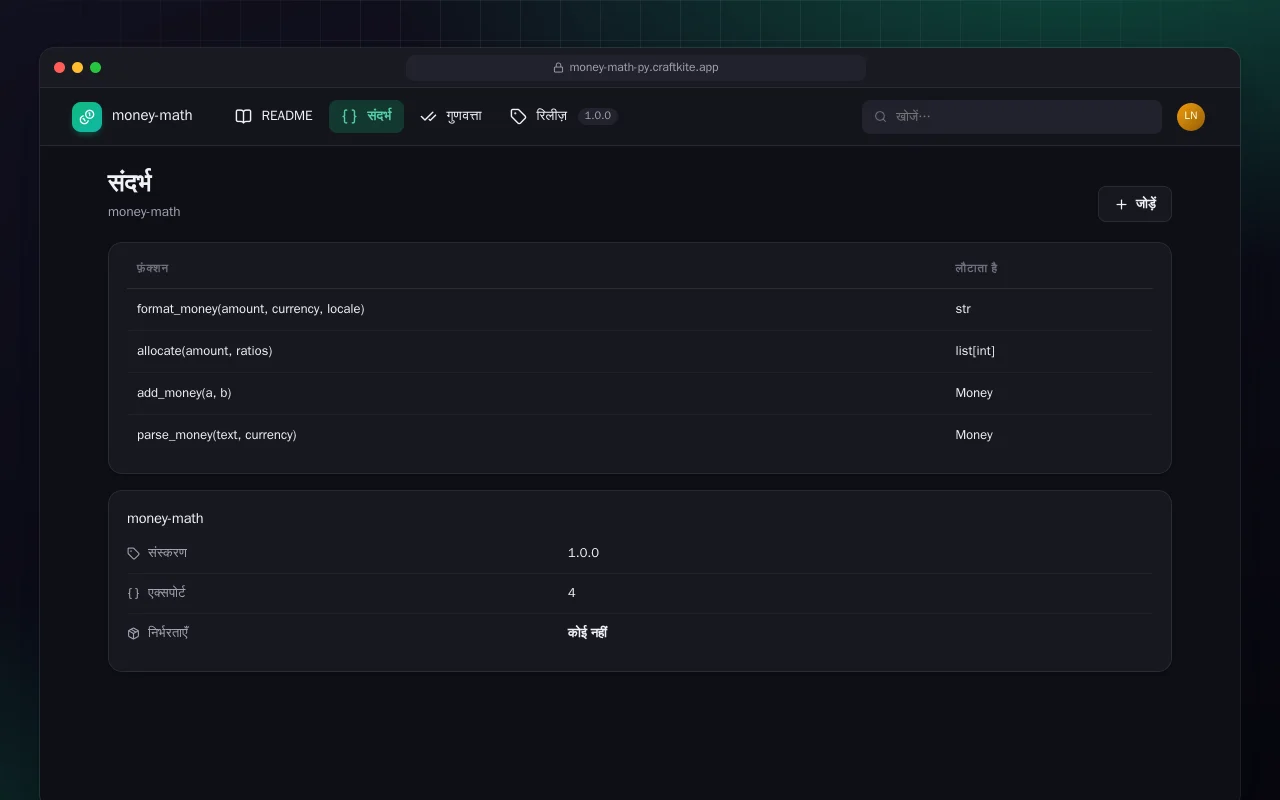Select format_money(amount, currency, locale) row
The height and width of the screenshot is (800, 1280).
(640, 309)
